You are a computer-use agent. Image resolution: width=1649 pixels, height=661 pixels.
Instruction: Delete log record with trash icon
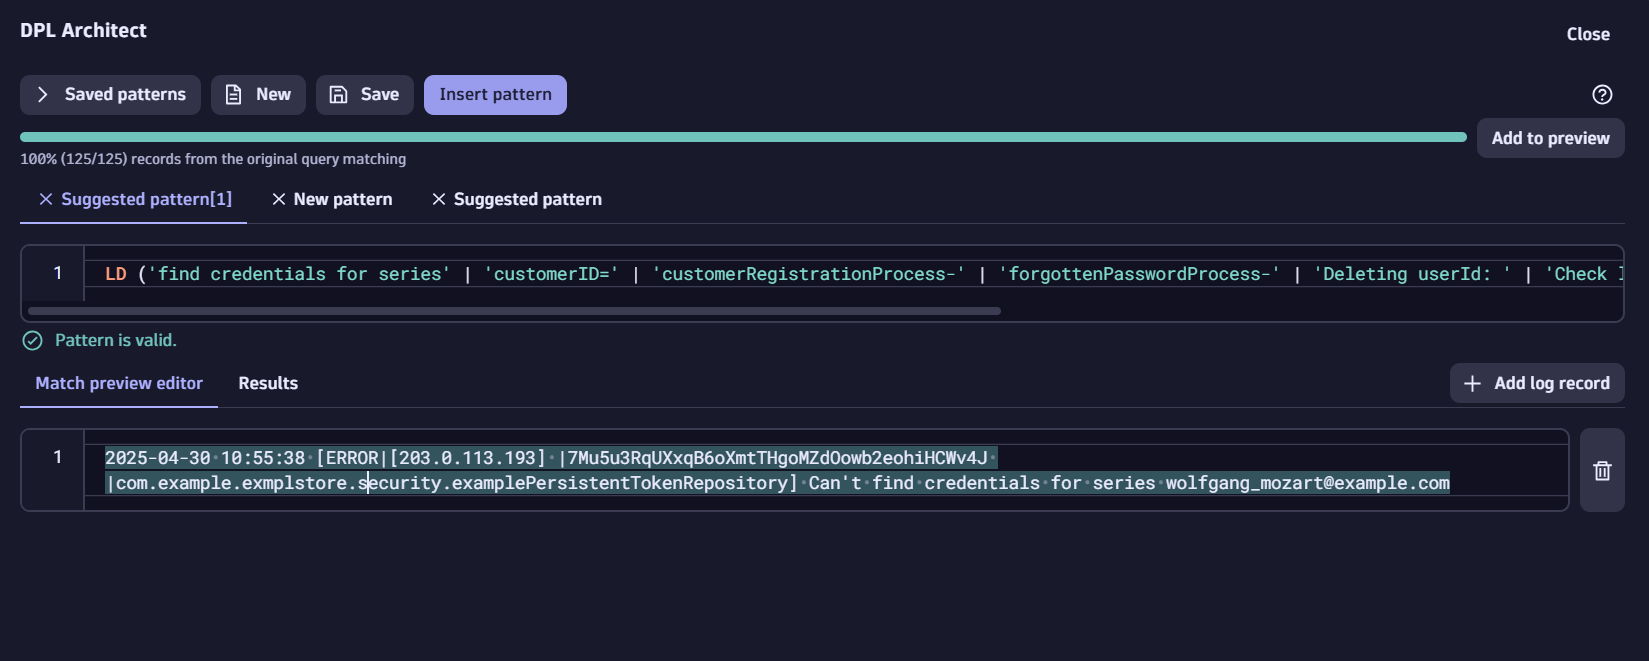pyautogui.click(x=1602, y=471)
